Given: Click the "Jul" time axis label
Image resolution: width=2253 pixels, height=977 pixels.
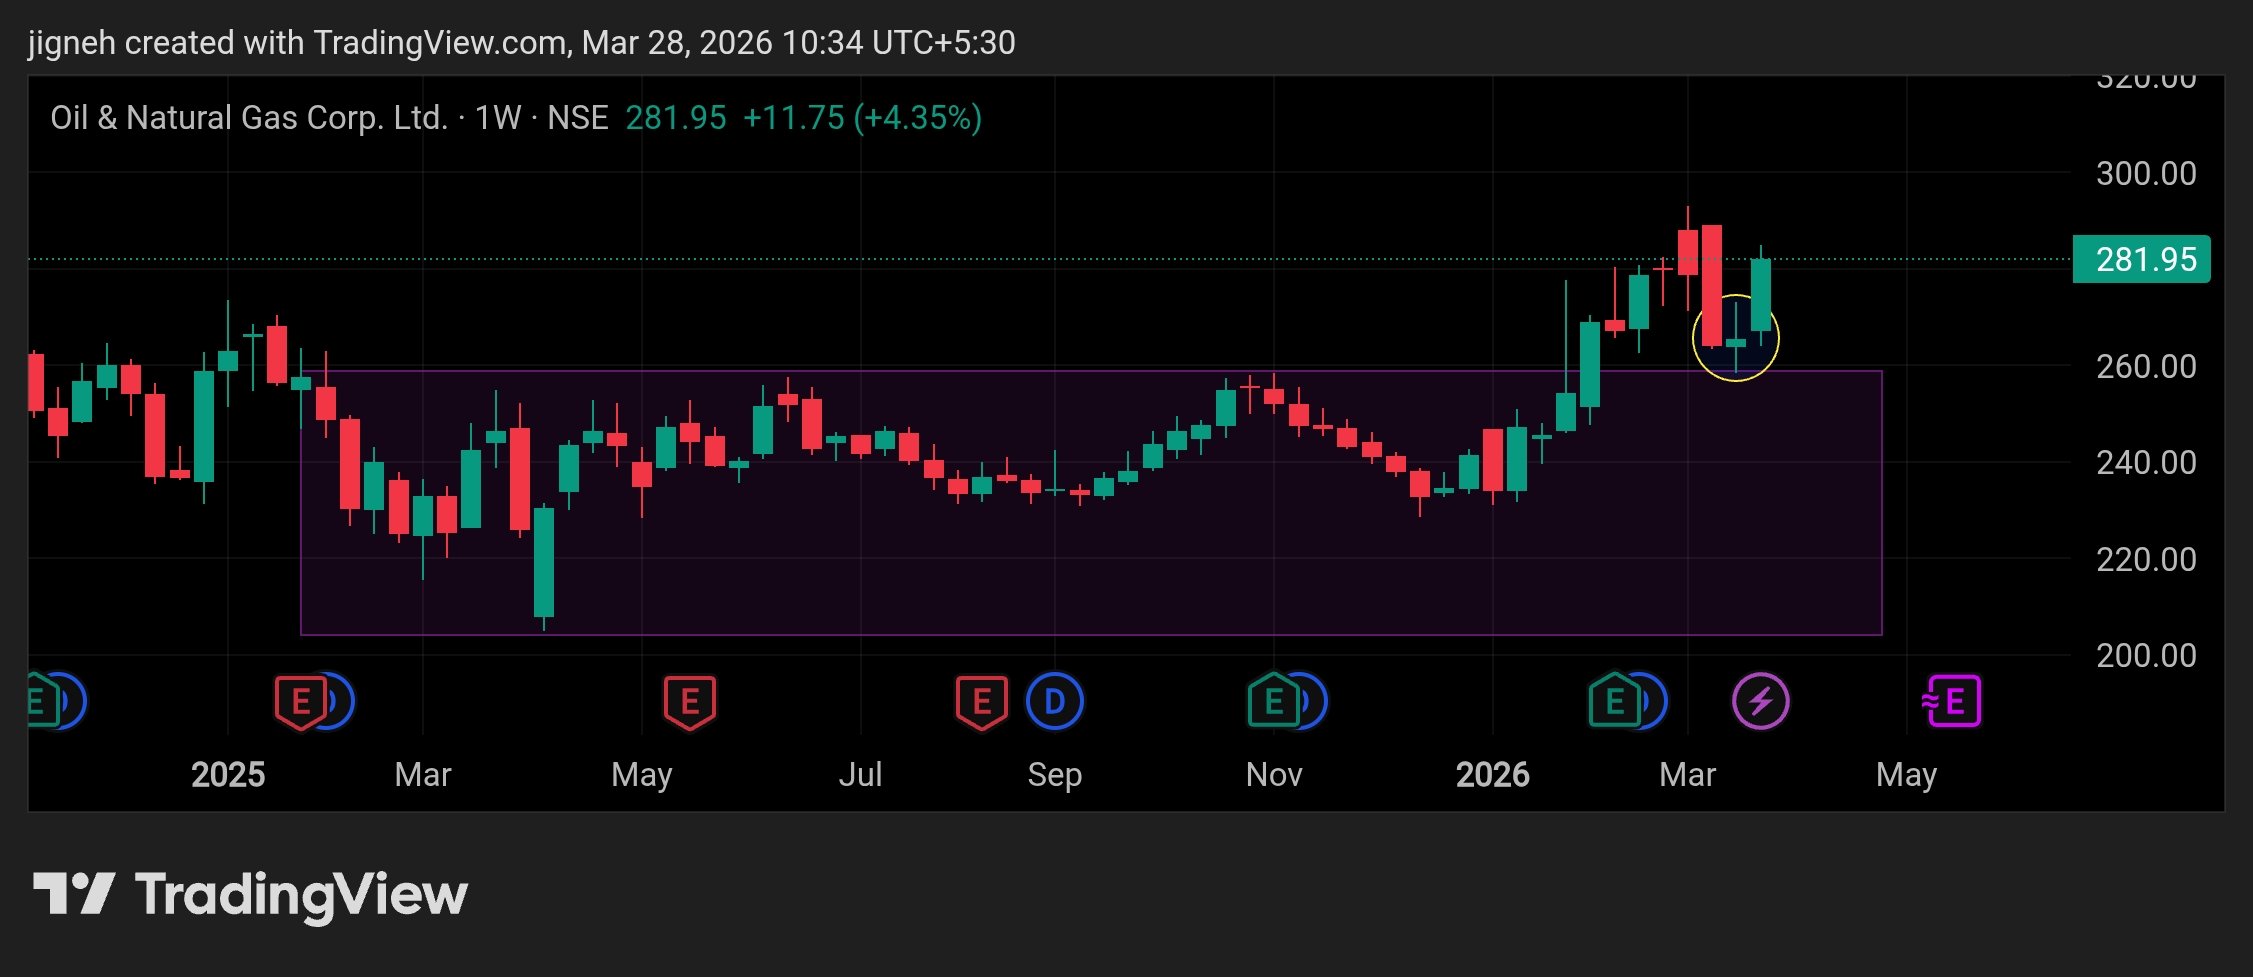Looking at the screenshot, I should (x=860, y=775).
